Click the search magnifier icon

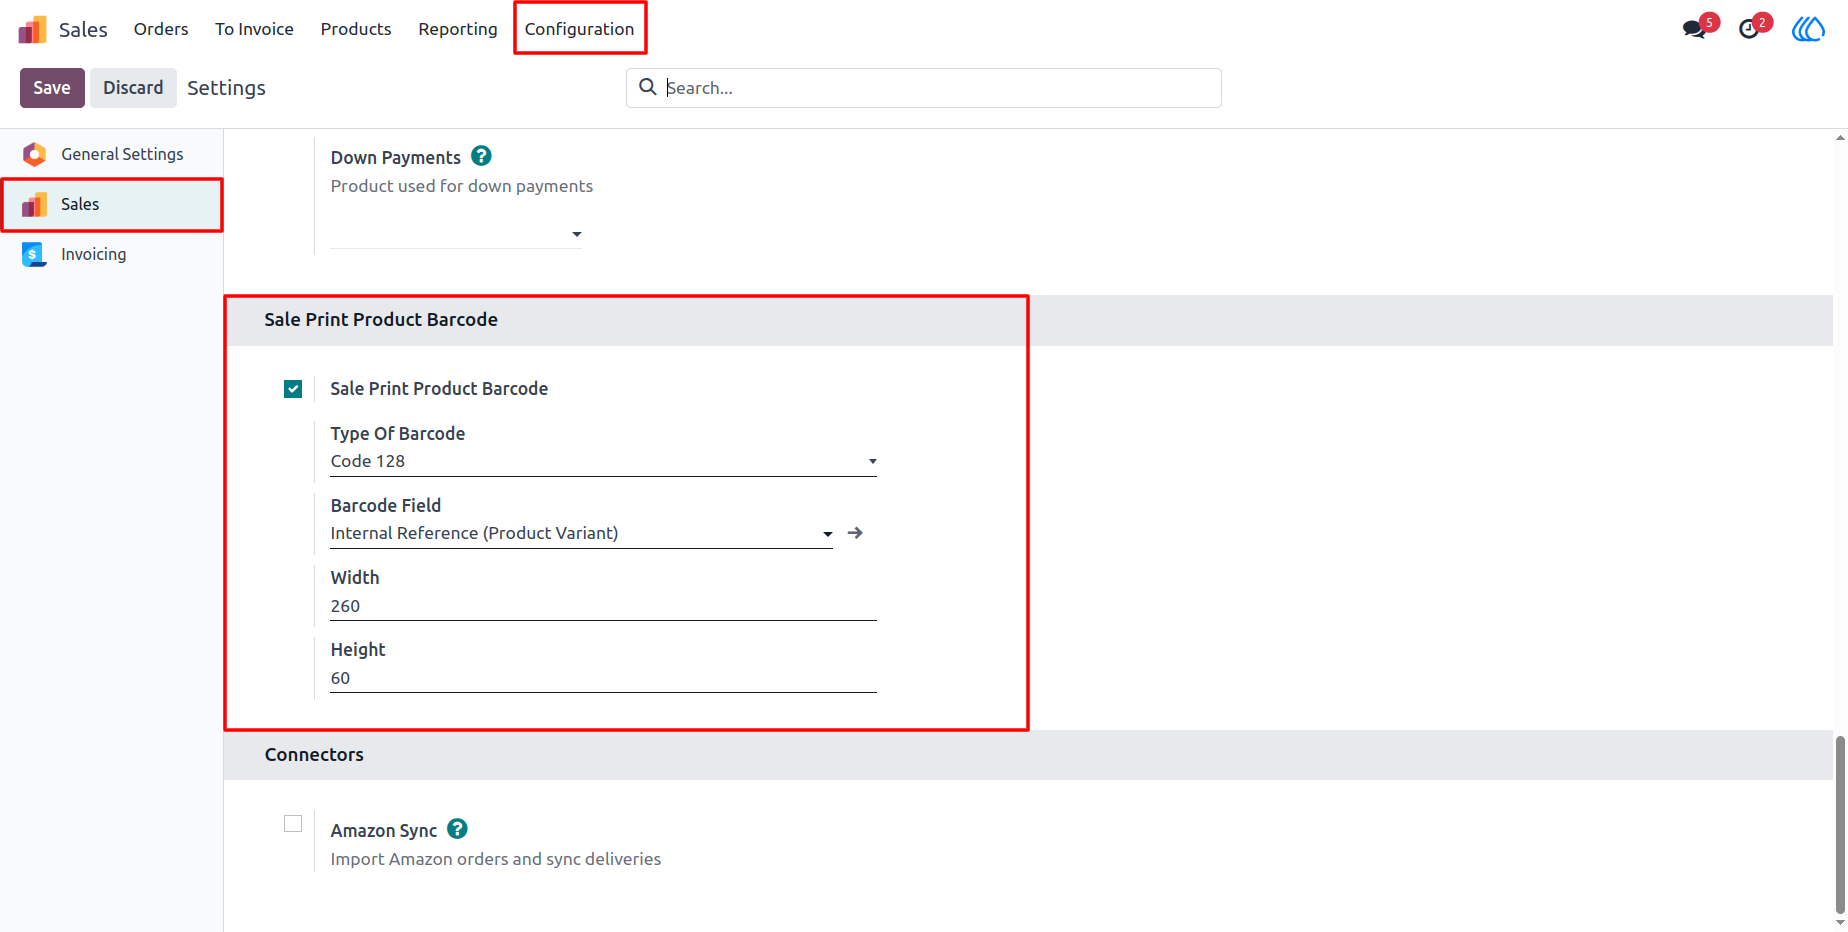[648, 87]
